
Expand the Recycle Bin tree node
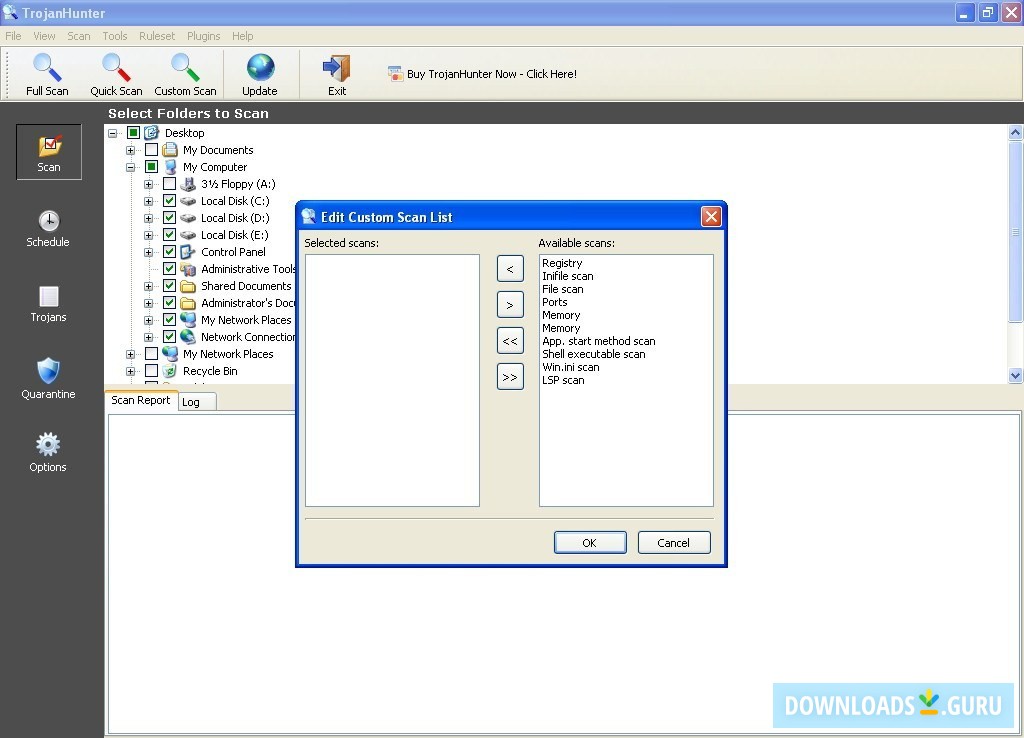click(x=131, y=371)
